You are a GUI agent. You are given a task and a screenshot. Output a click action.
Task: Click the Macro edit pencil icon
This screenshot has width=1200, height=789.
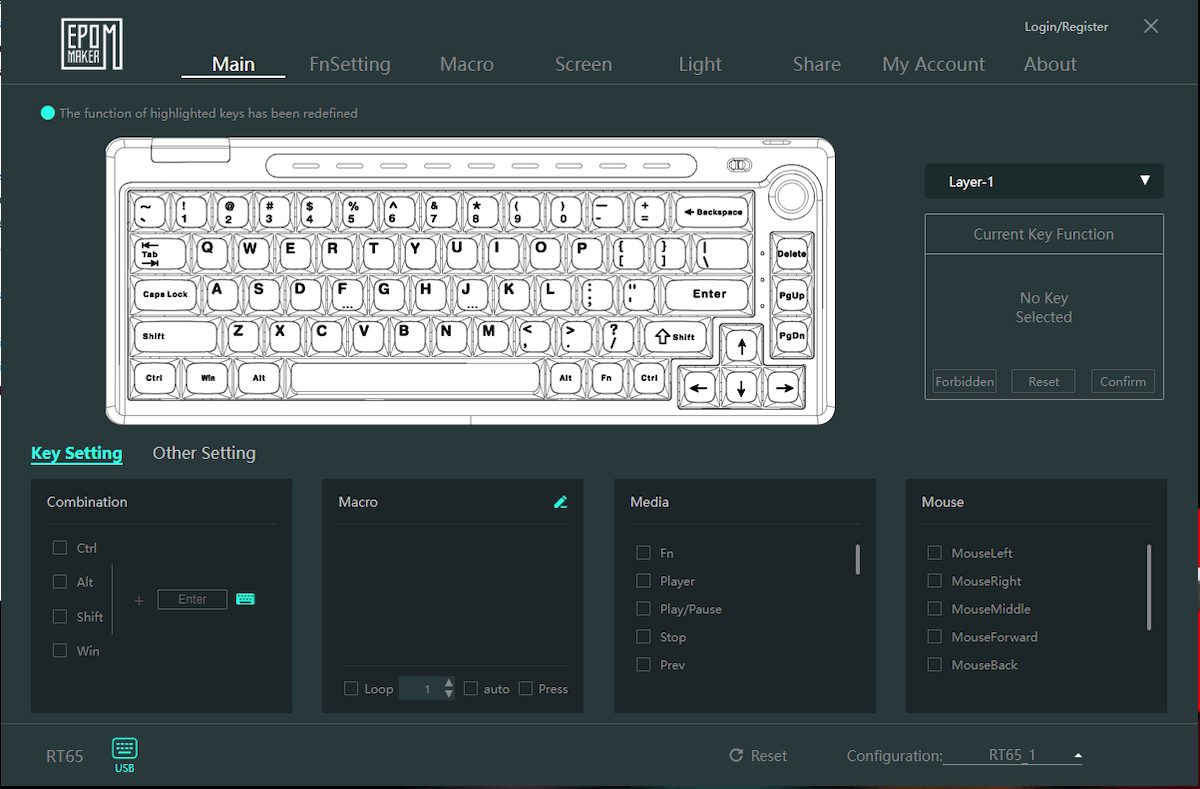[560, 502]
